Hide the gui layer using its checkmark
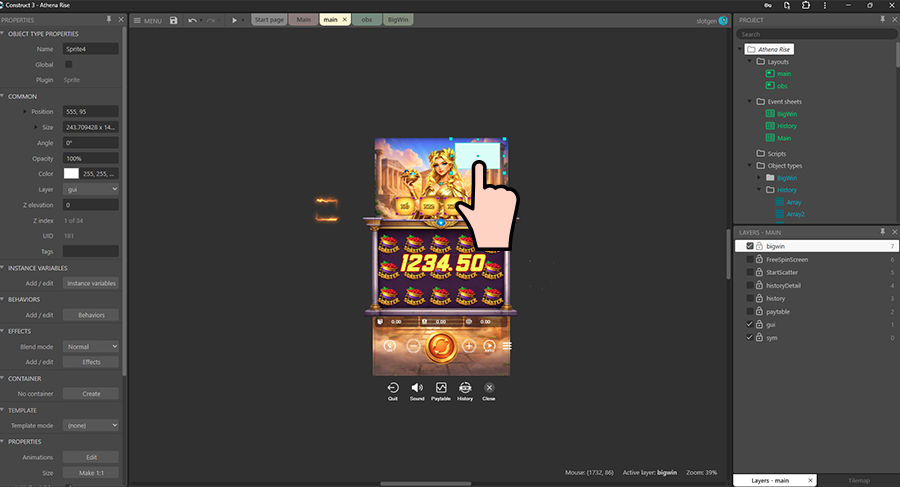Viewport: 900px width, 487px height. point(748,324)
